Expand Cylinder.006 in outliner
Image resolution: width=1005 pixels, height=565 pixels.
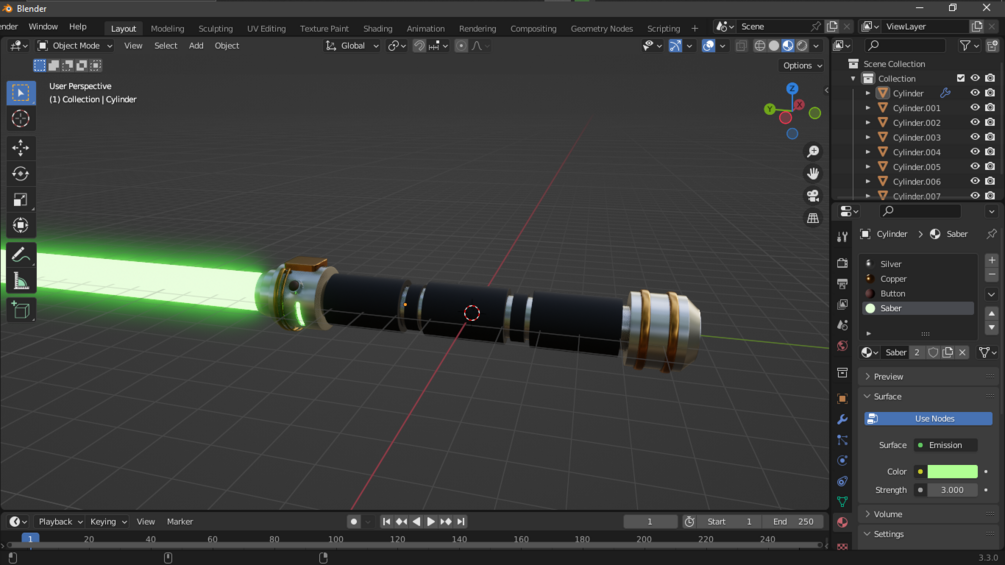[x=868, y=181]
